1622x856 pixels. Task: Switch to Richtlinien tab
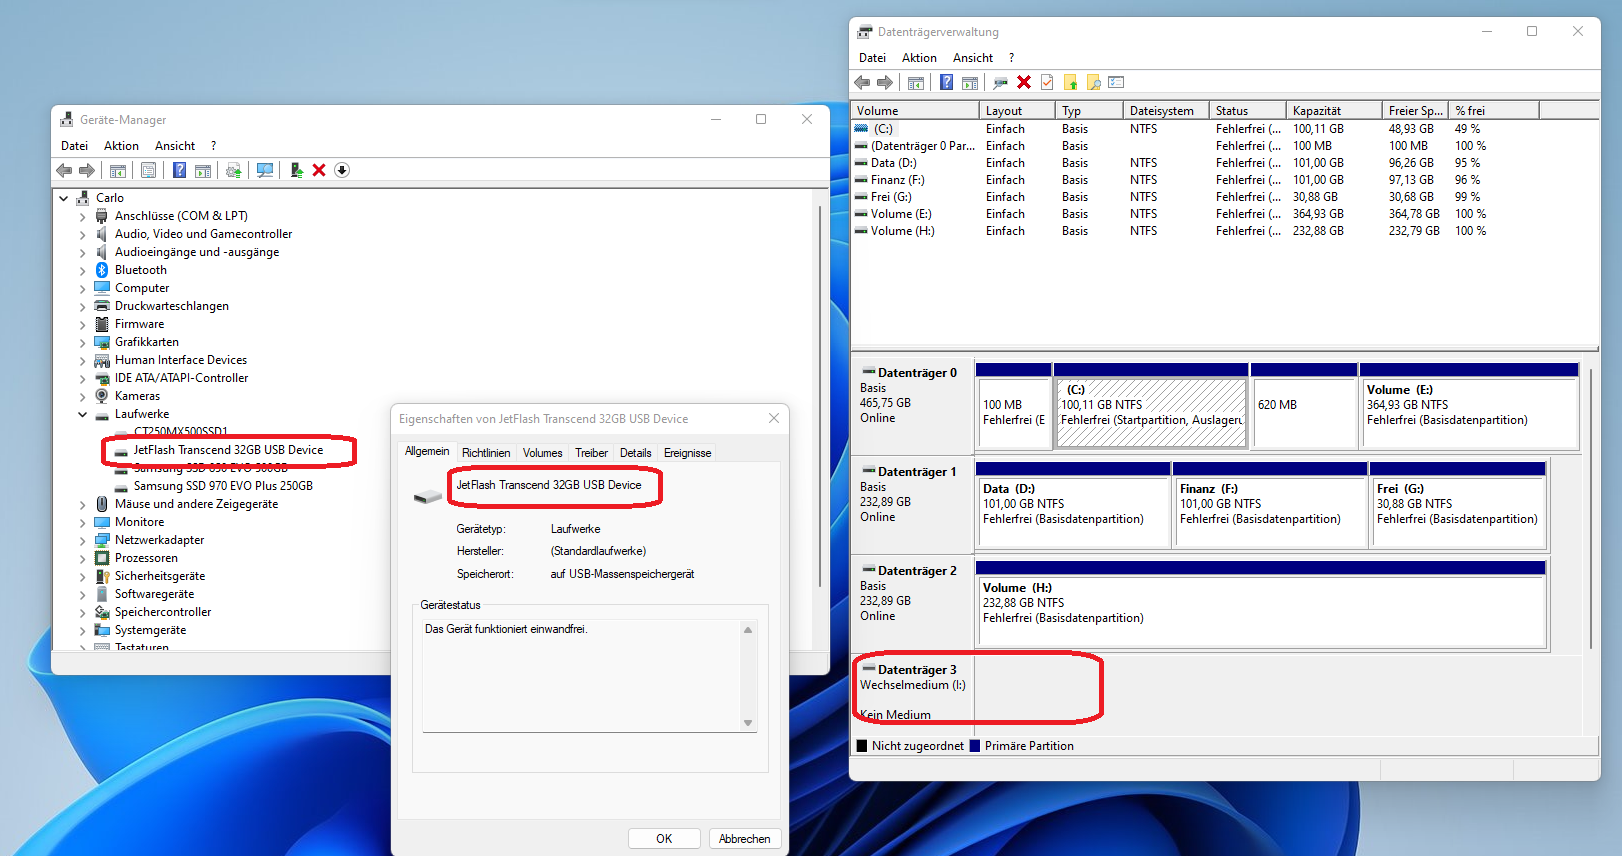486,453
